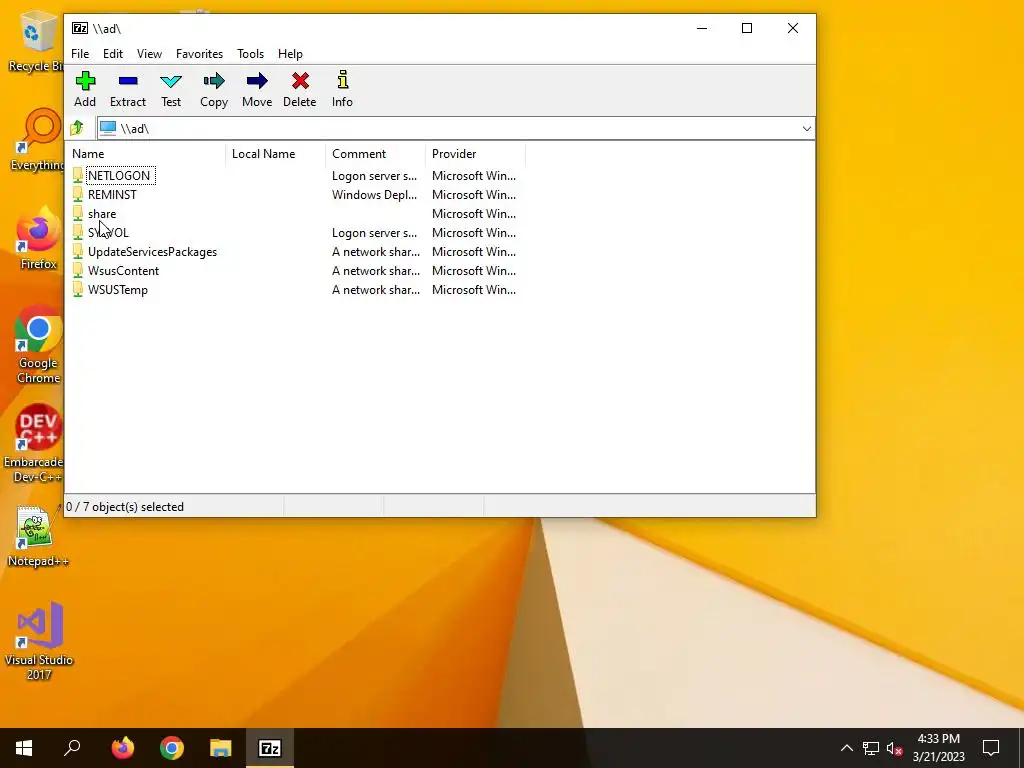Image resolution: width=1024 pixels, height=768 pixels.
Task: Sort by the Comment column header
Action: (376, 153)
